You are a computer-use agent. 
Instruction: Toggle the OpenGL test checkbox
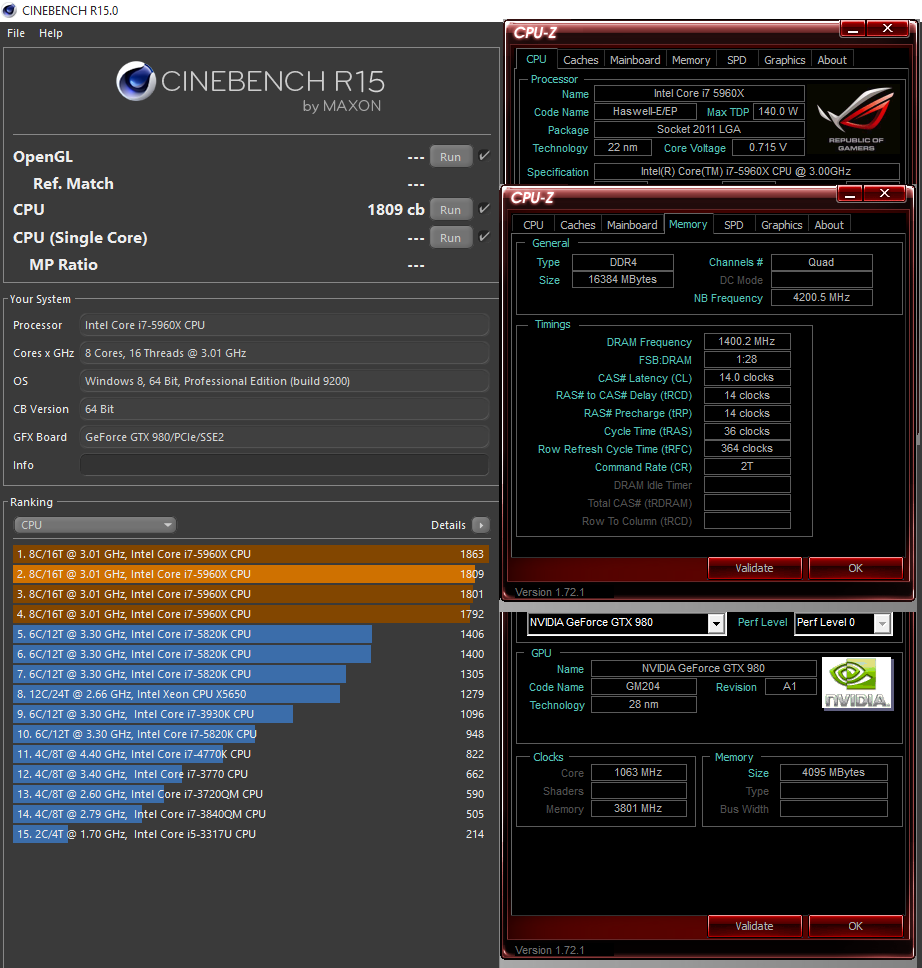[485, 156]
